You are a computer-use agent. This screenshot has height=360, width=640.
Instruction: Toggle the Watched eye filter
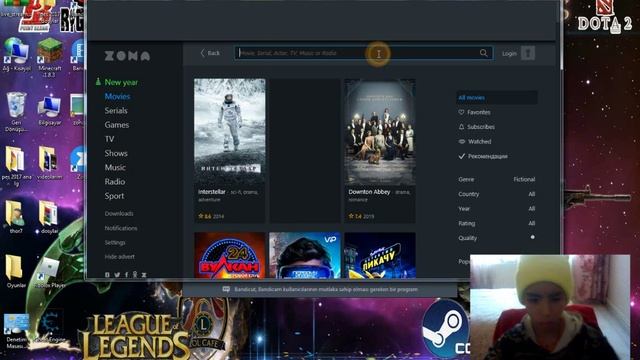[x=462, y=142]
